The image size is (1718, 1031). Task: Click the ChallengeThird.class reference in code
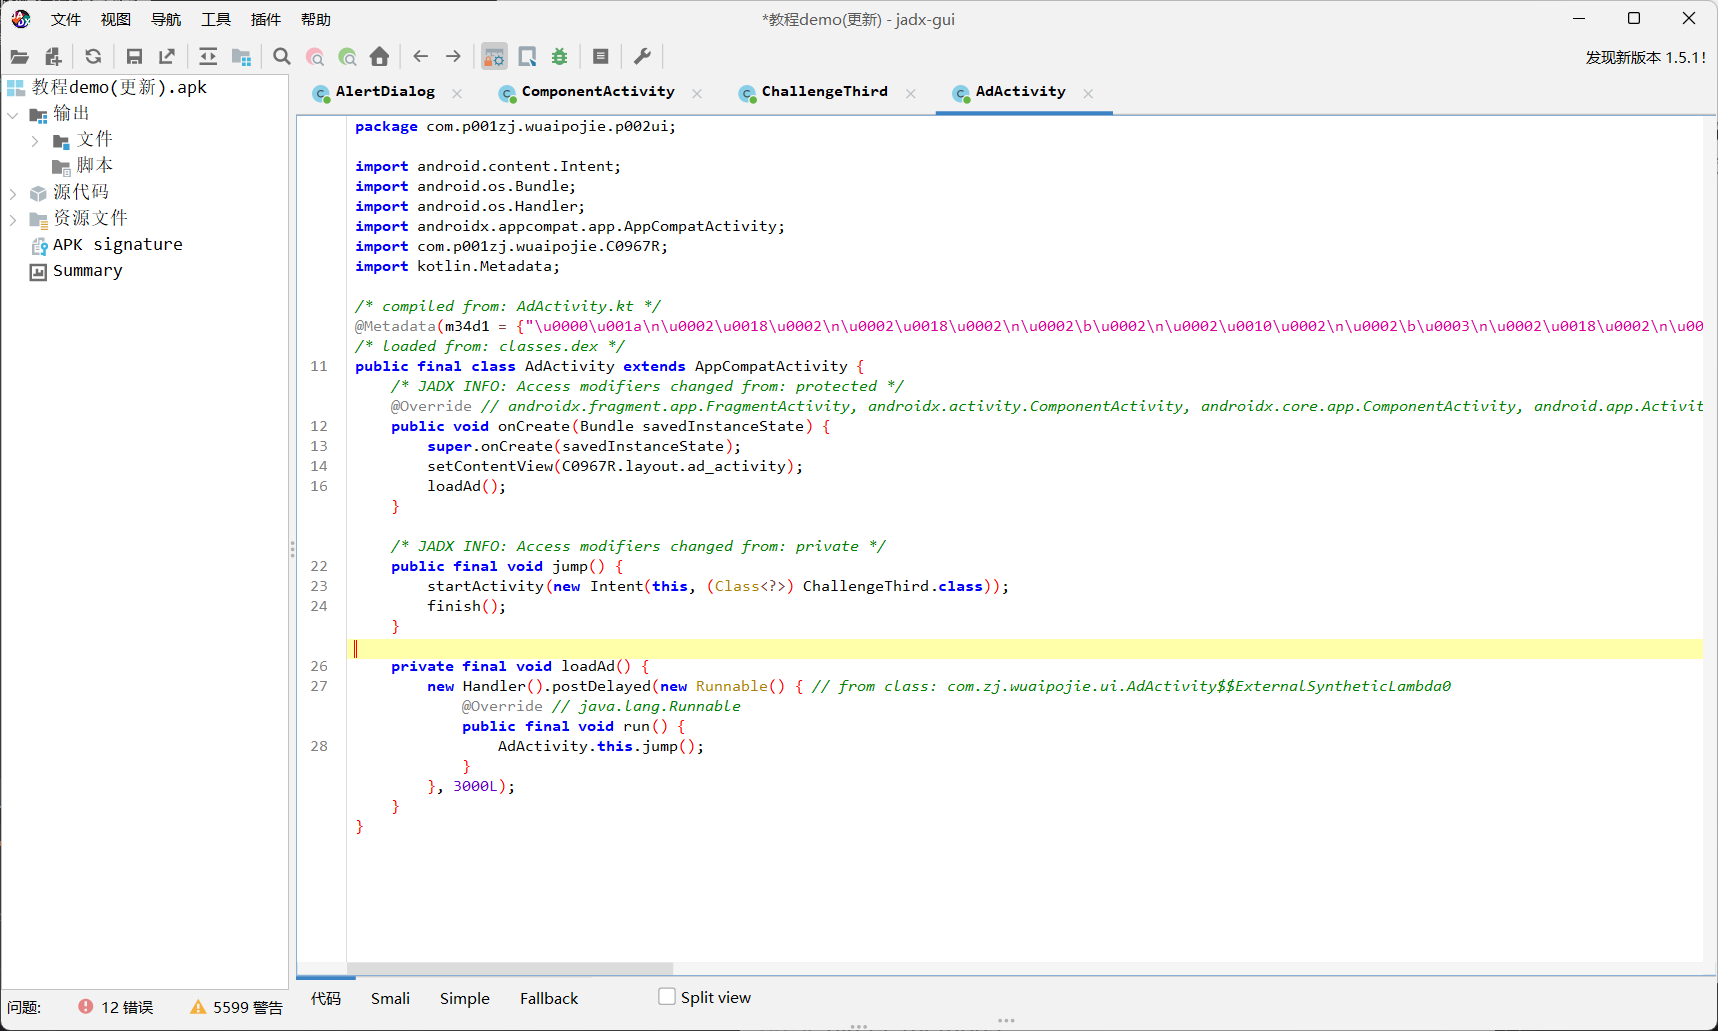pos(893,586)
